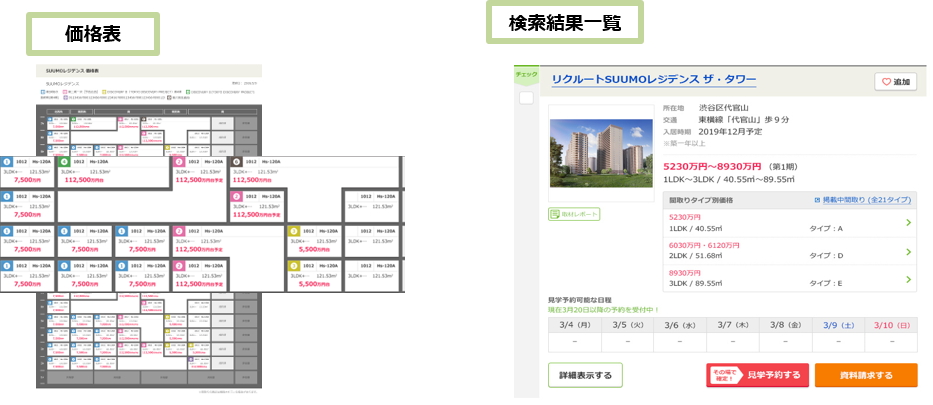Image resolution: width=933 pixels, height=405 pixels.
Task: Click the red 見学予約する button
Action: (x=757, y=375)
